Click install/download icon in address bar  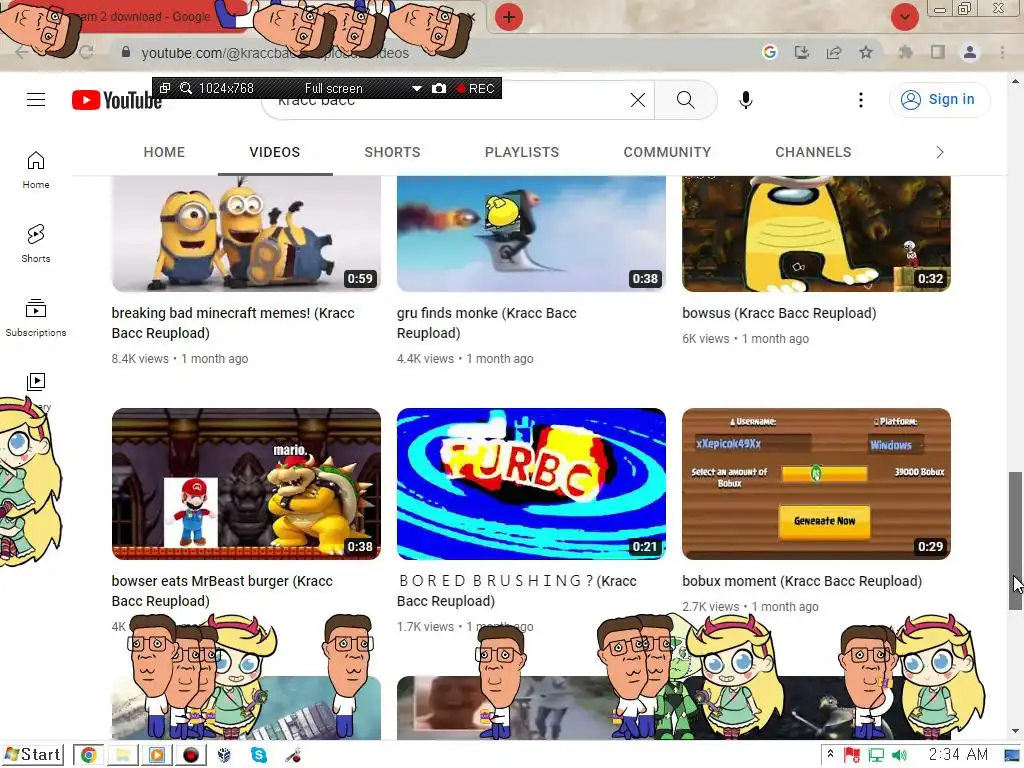click(801, 52)
